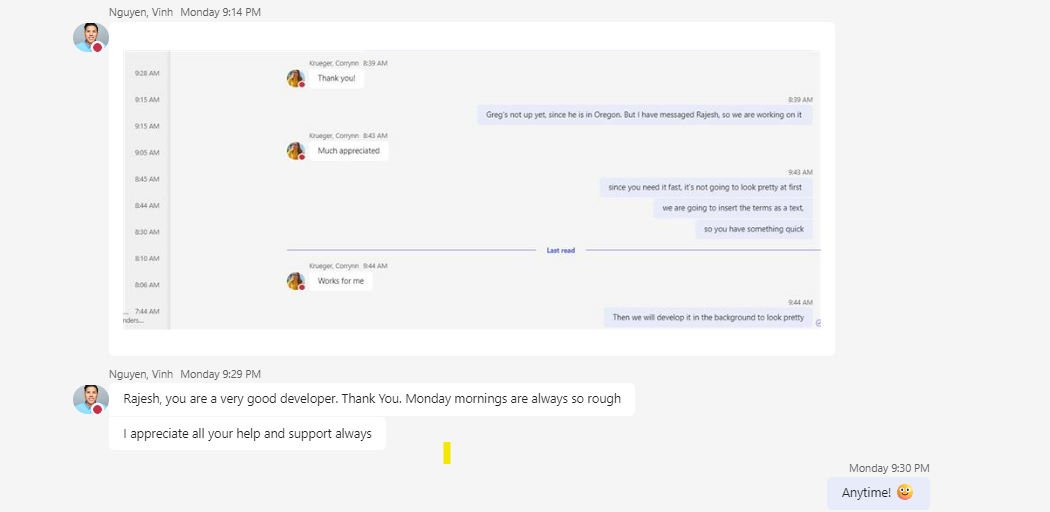The height and width of the screenshot is (512, 1050).
Task: Click Krueger Corrynn's avatar beside Works for me
Action: point(296,281)
